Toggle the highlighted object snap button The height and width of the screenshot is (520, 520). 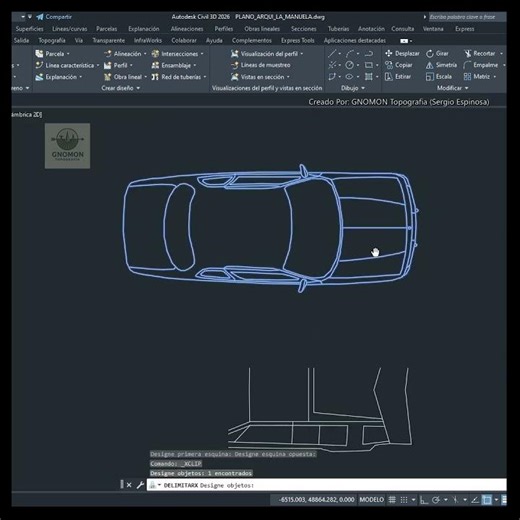[487, 500]
